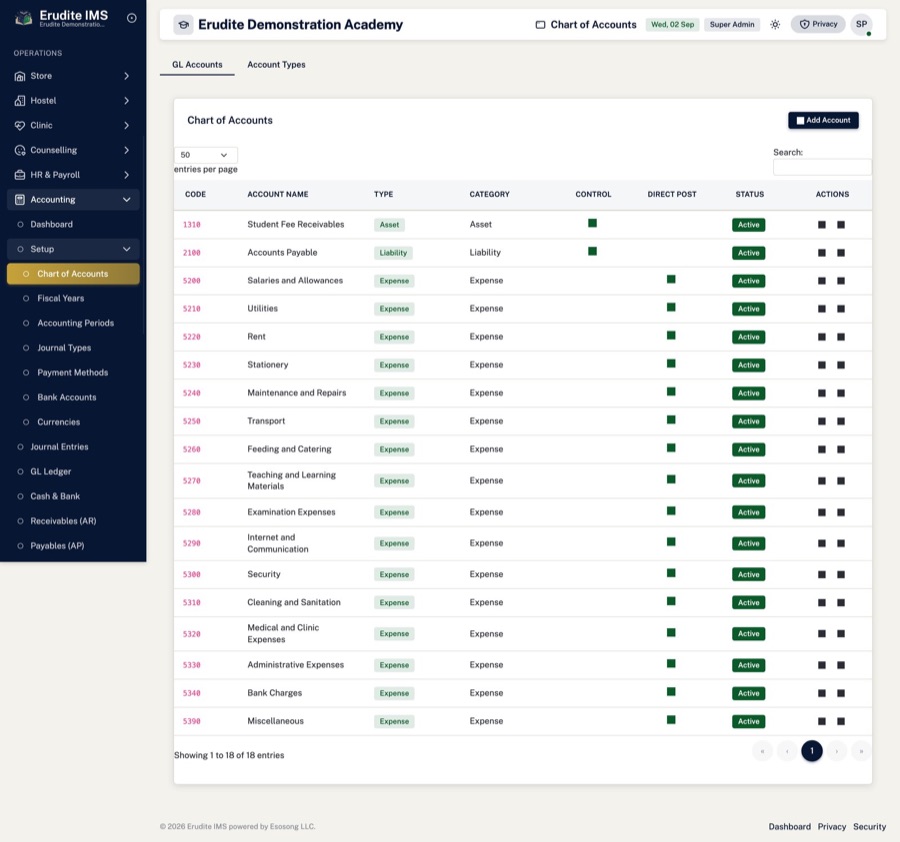Click second action icon in Miscellaneous row
This screenshot has width=900, height=842.
pyautogui.click(x=841, y=722)
